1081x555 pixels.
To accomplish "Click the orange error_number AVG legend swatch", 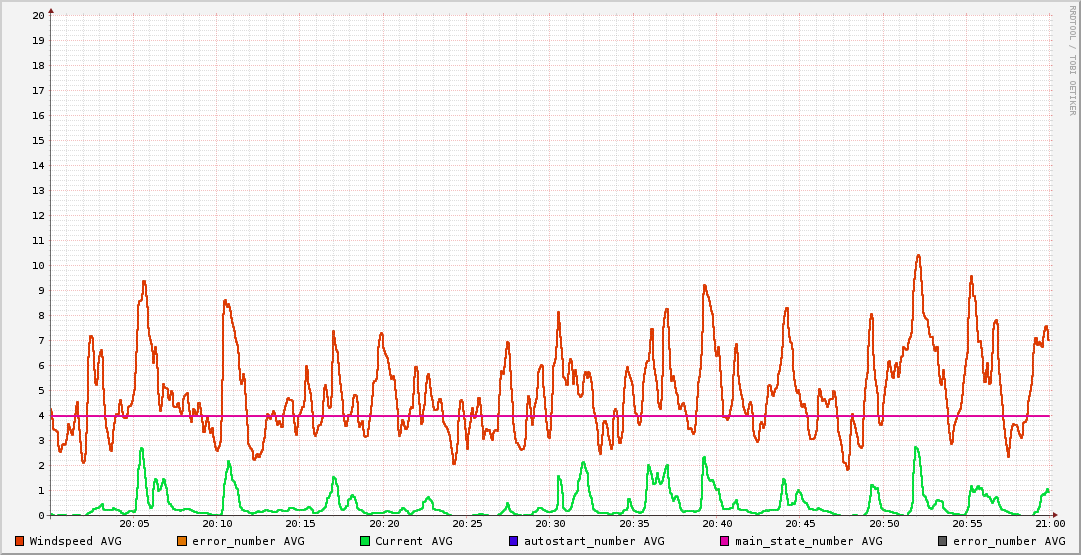I will tap(182, 541).
